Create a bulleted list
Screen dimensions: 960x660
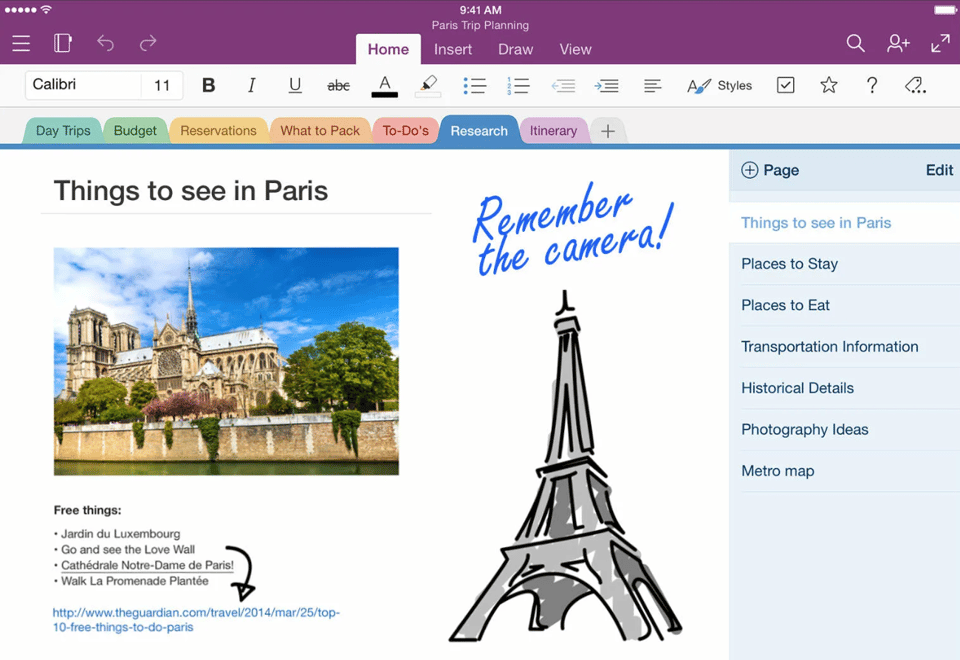click(x=475, y=85)
